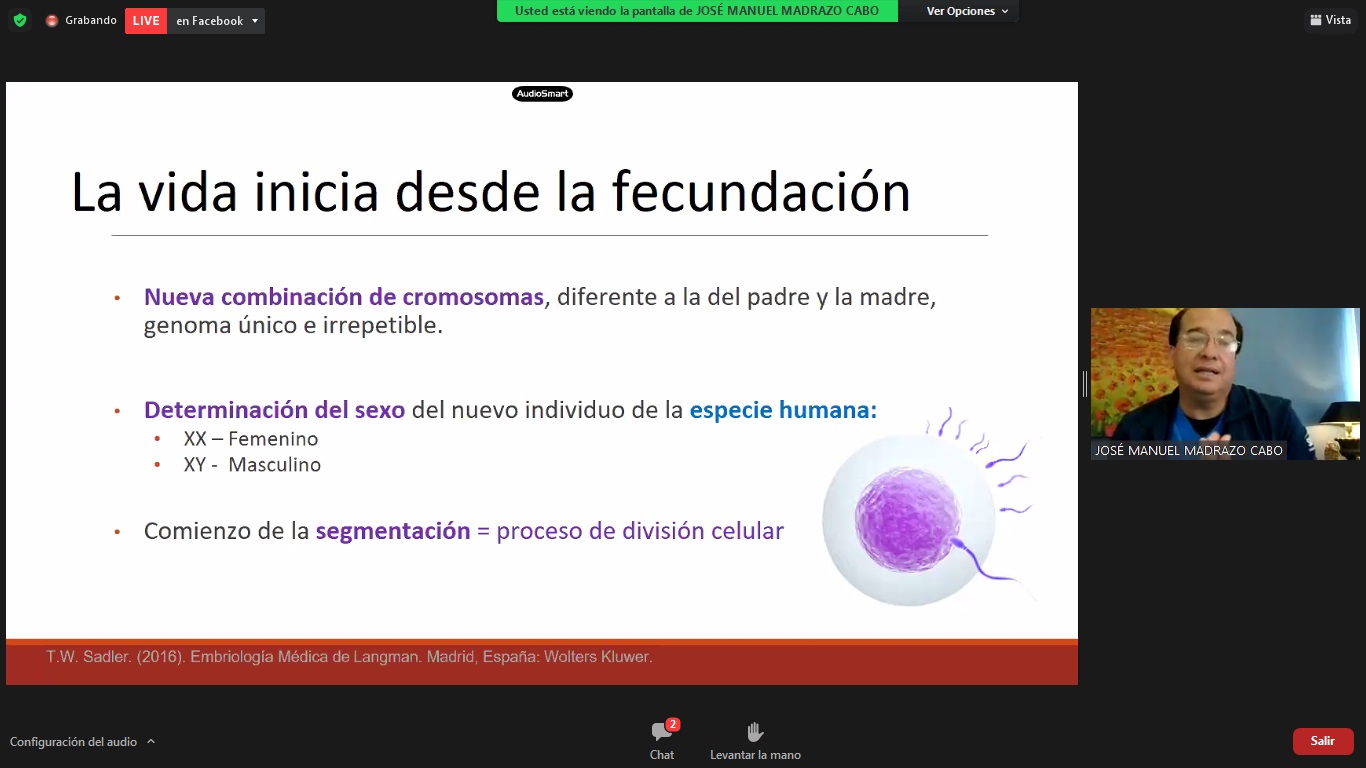Click the green screen-sharing notification banner
This screenshot has height=768, width=1366.
coord(697,11)
